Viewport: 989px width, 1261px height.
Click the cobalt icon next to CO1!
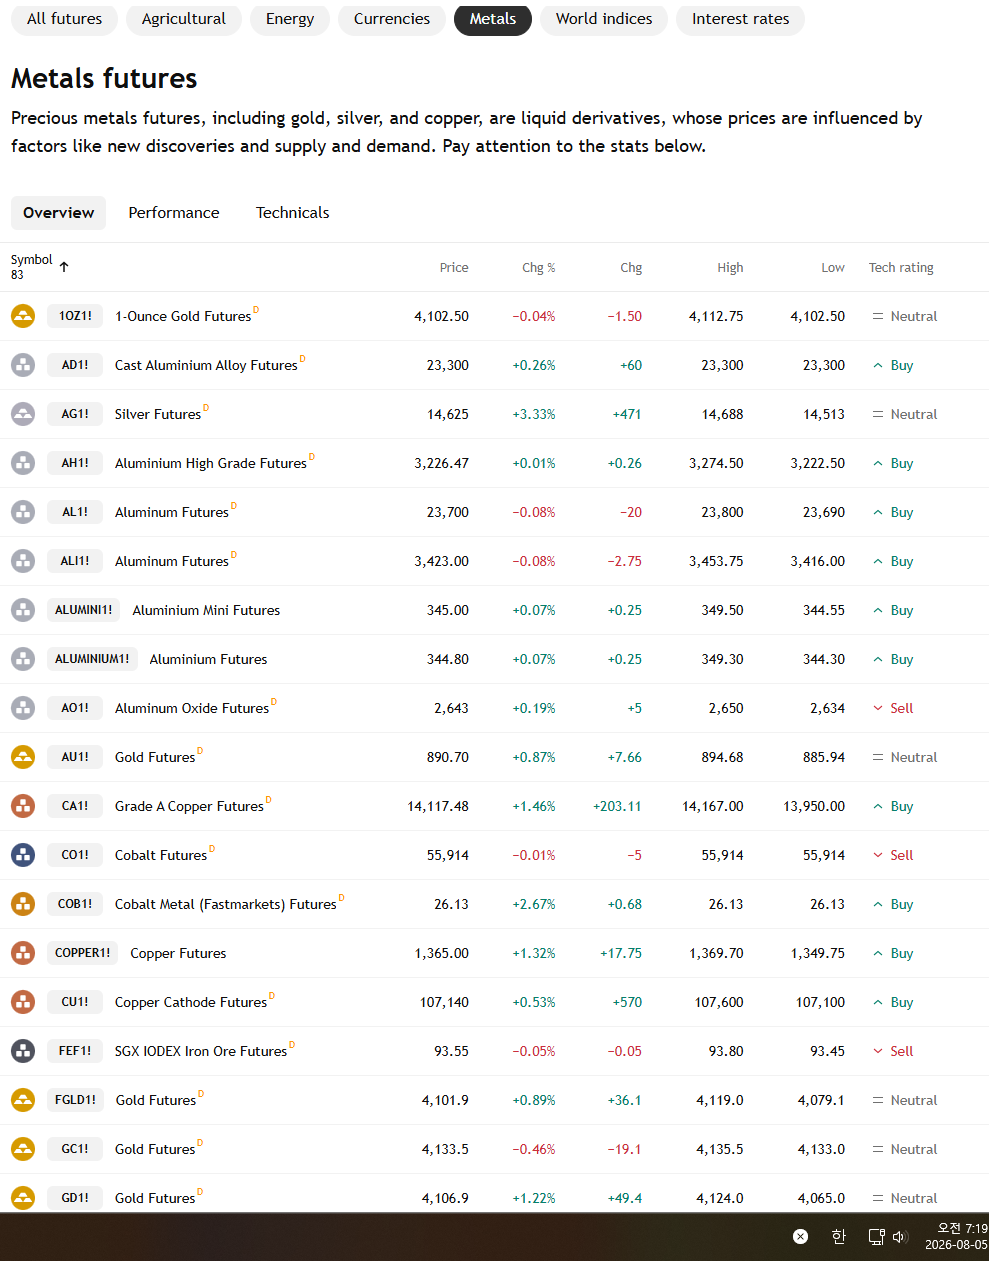(x=23, y=855)
